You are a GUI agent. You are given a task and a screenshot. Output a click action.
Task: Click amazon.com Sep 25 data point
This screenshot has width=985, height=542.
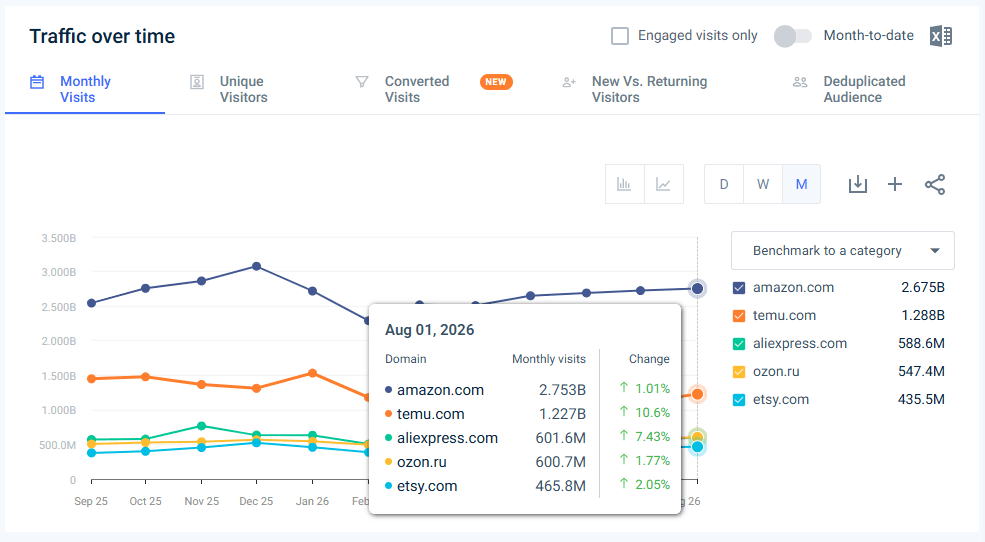point(91,303)
